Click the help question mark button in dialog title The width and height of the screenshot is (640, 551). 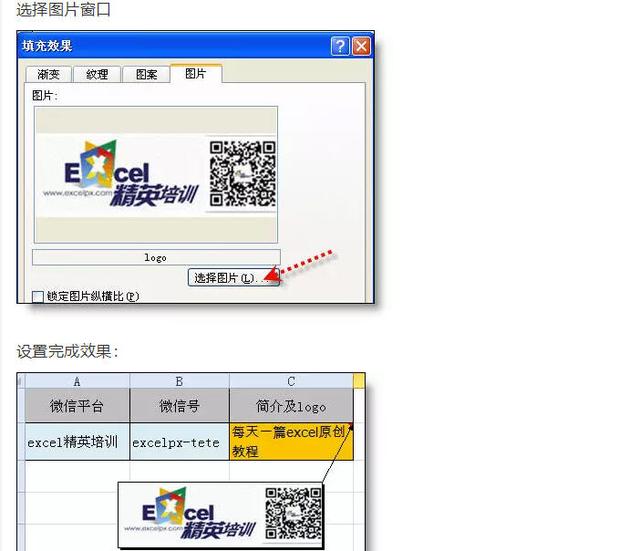(340, 46)
